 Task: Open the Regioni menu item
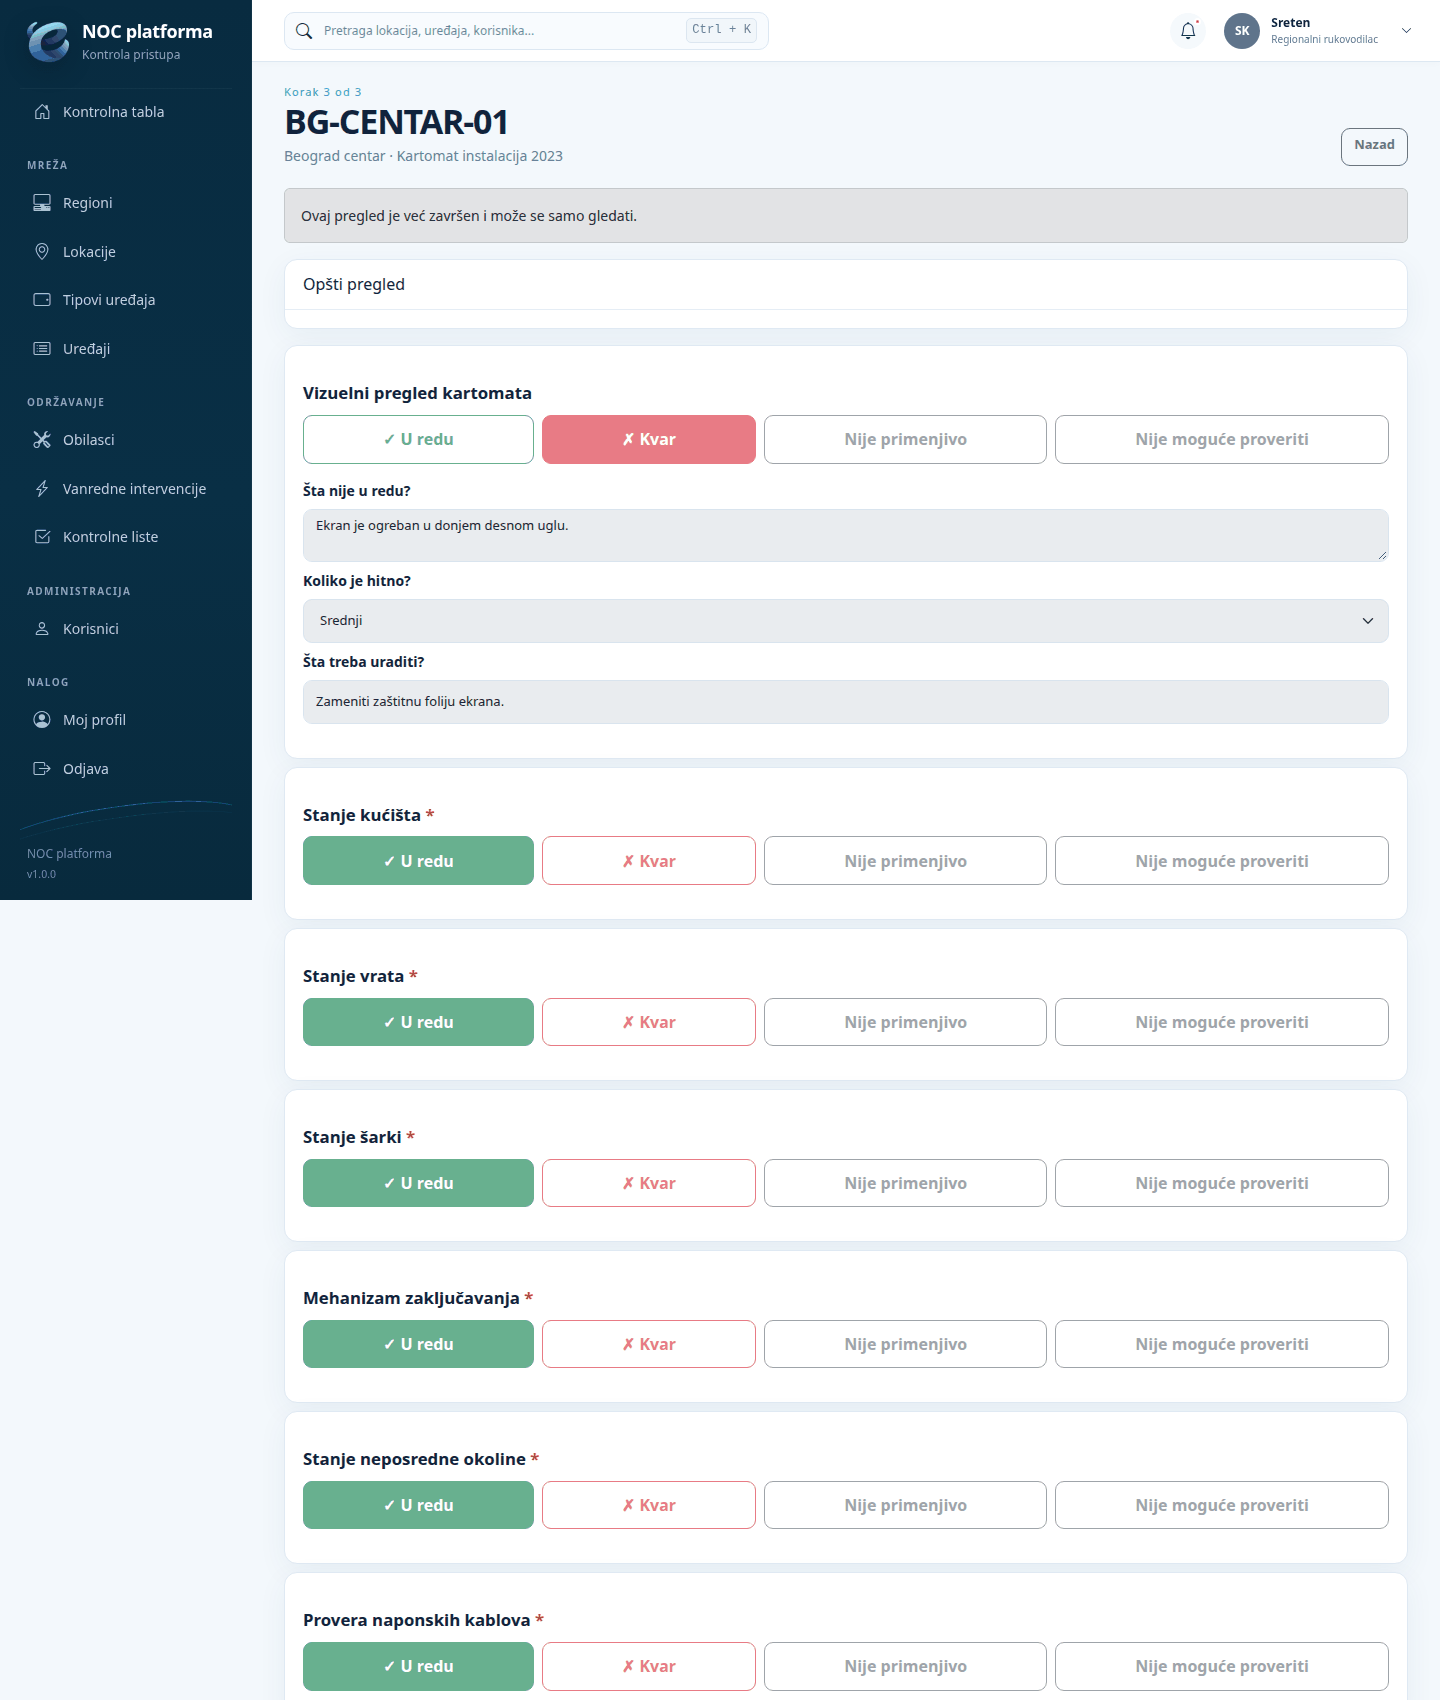[x=126, y=203]
